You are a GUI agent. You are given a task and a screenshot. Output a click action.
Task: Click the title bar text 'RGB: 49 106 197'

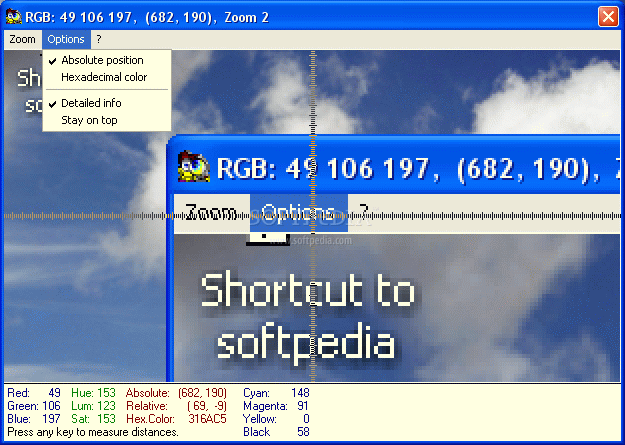pyautogui.click(x=78, y=17)
